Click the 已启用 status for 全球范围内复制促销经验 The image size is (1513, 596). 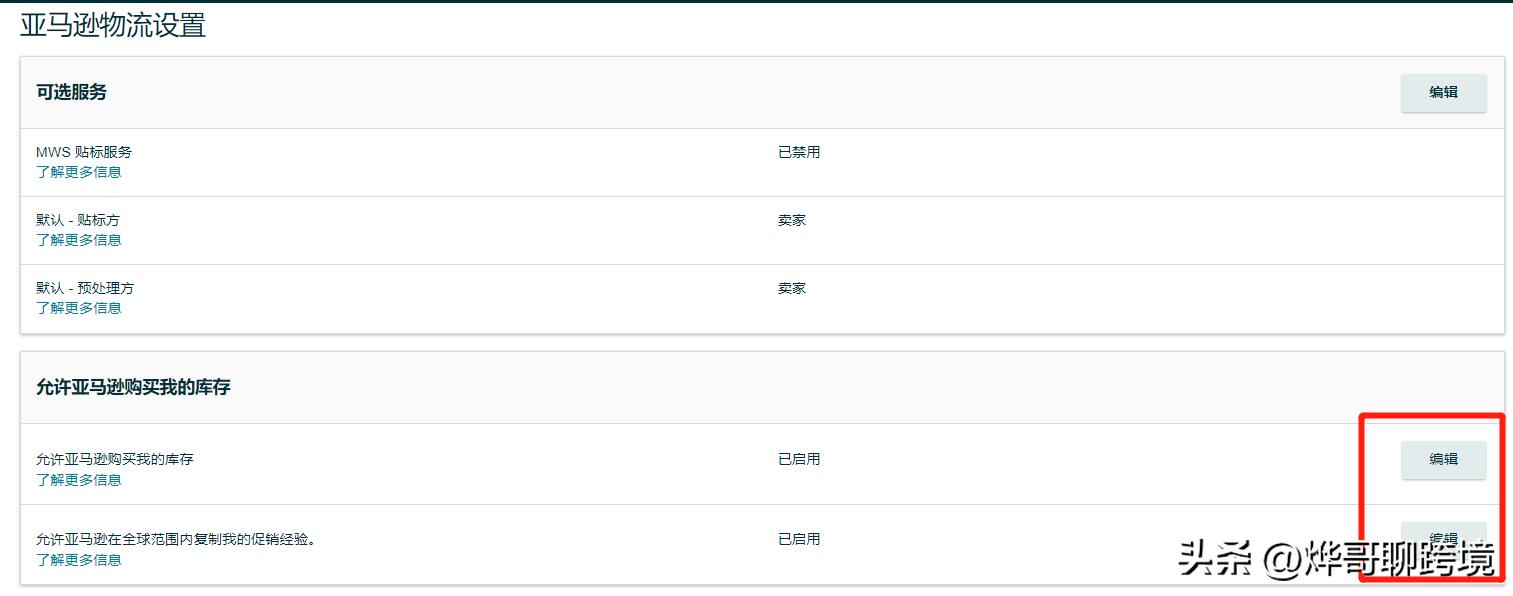[799, 539]
